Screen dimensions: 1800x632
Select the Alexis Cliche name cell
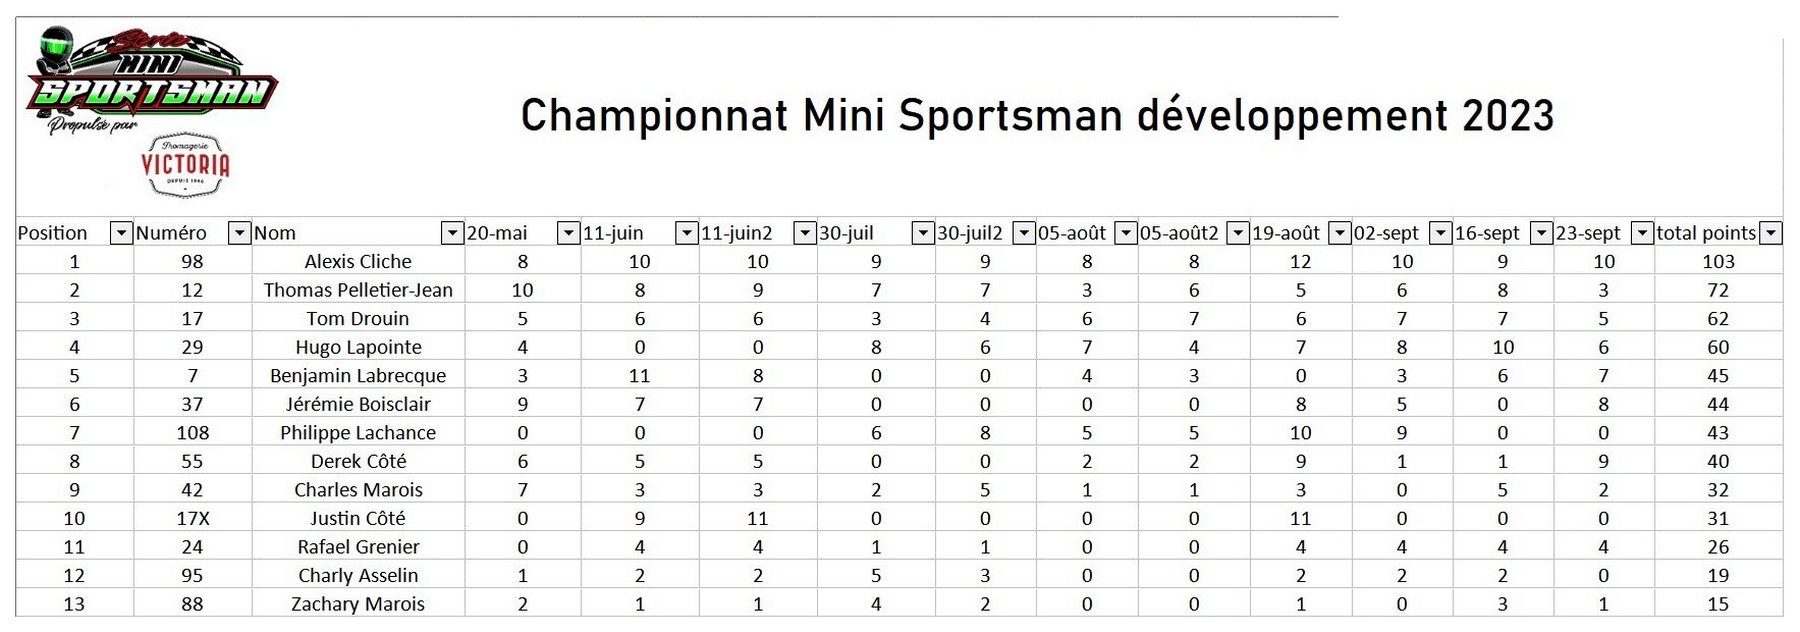pyautogui.click(x=358, y=261)
